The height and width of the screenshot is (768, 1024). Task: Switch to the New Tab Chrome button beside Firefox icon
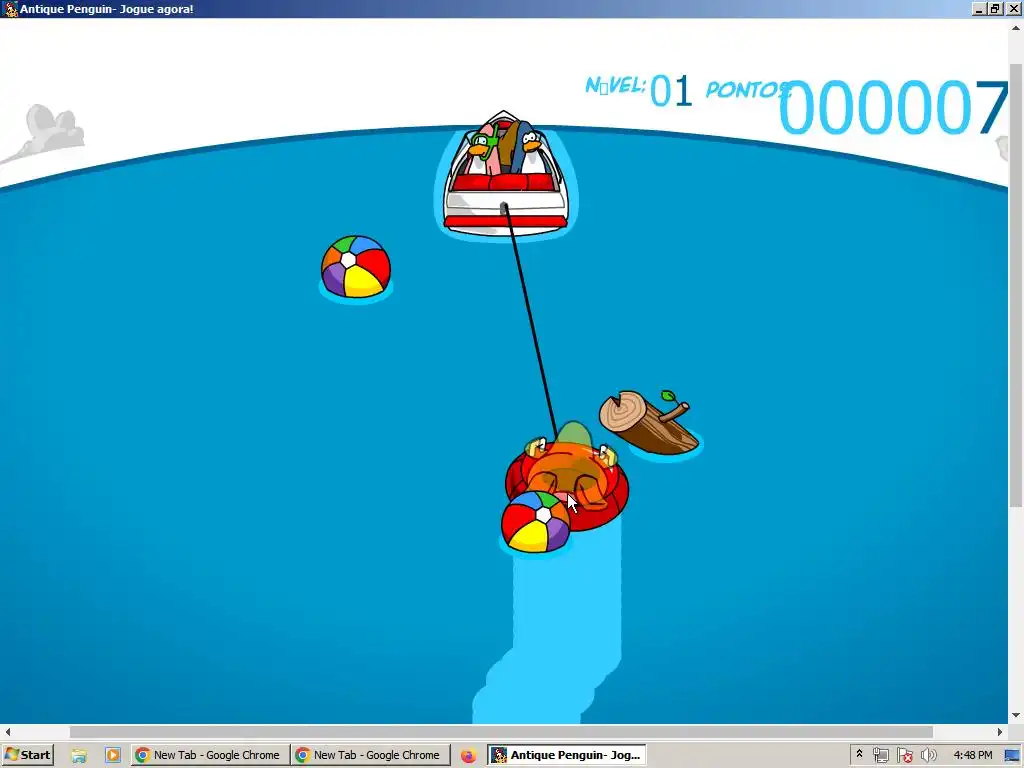370,755
